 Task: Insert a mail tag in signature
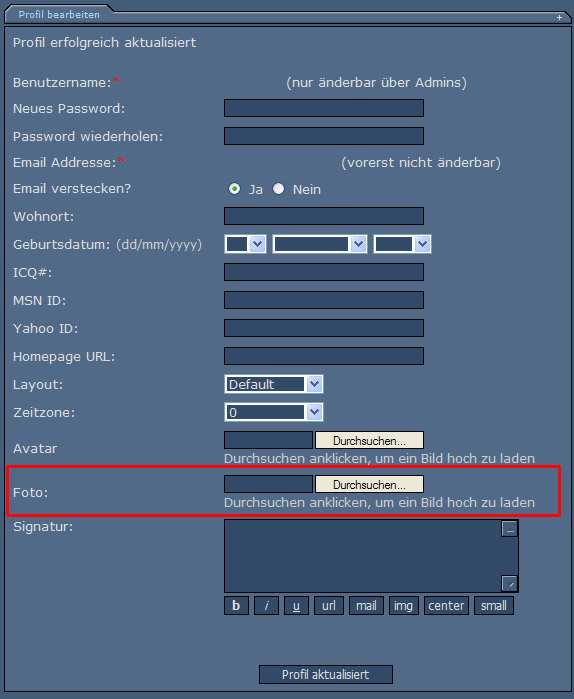tap(366, 606)
